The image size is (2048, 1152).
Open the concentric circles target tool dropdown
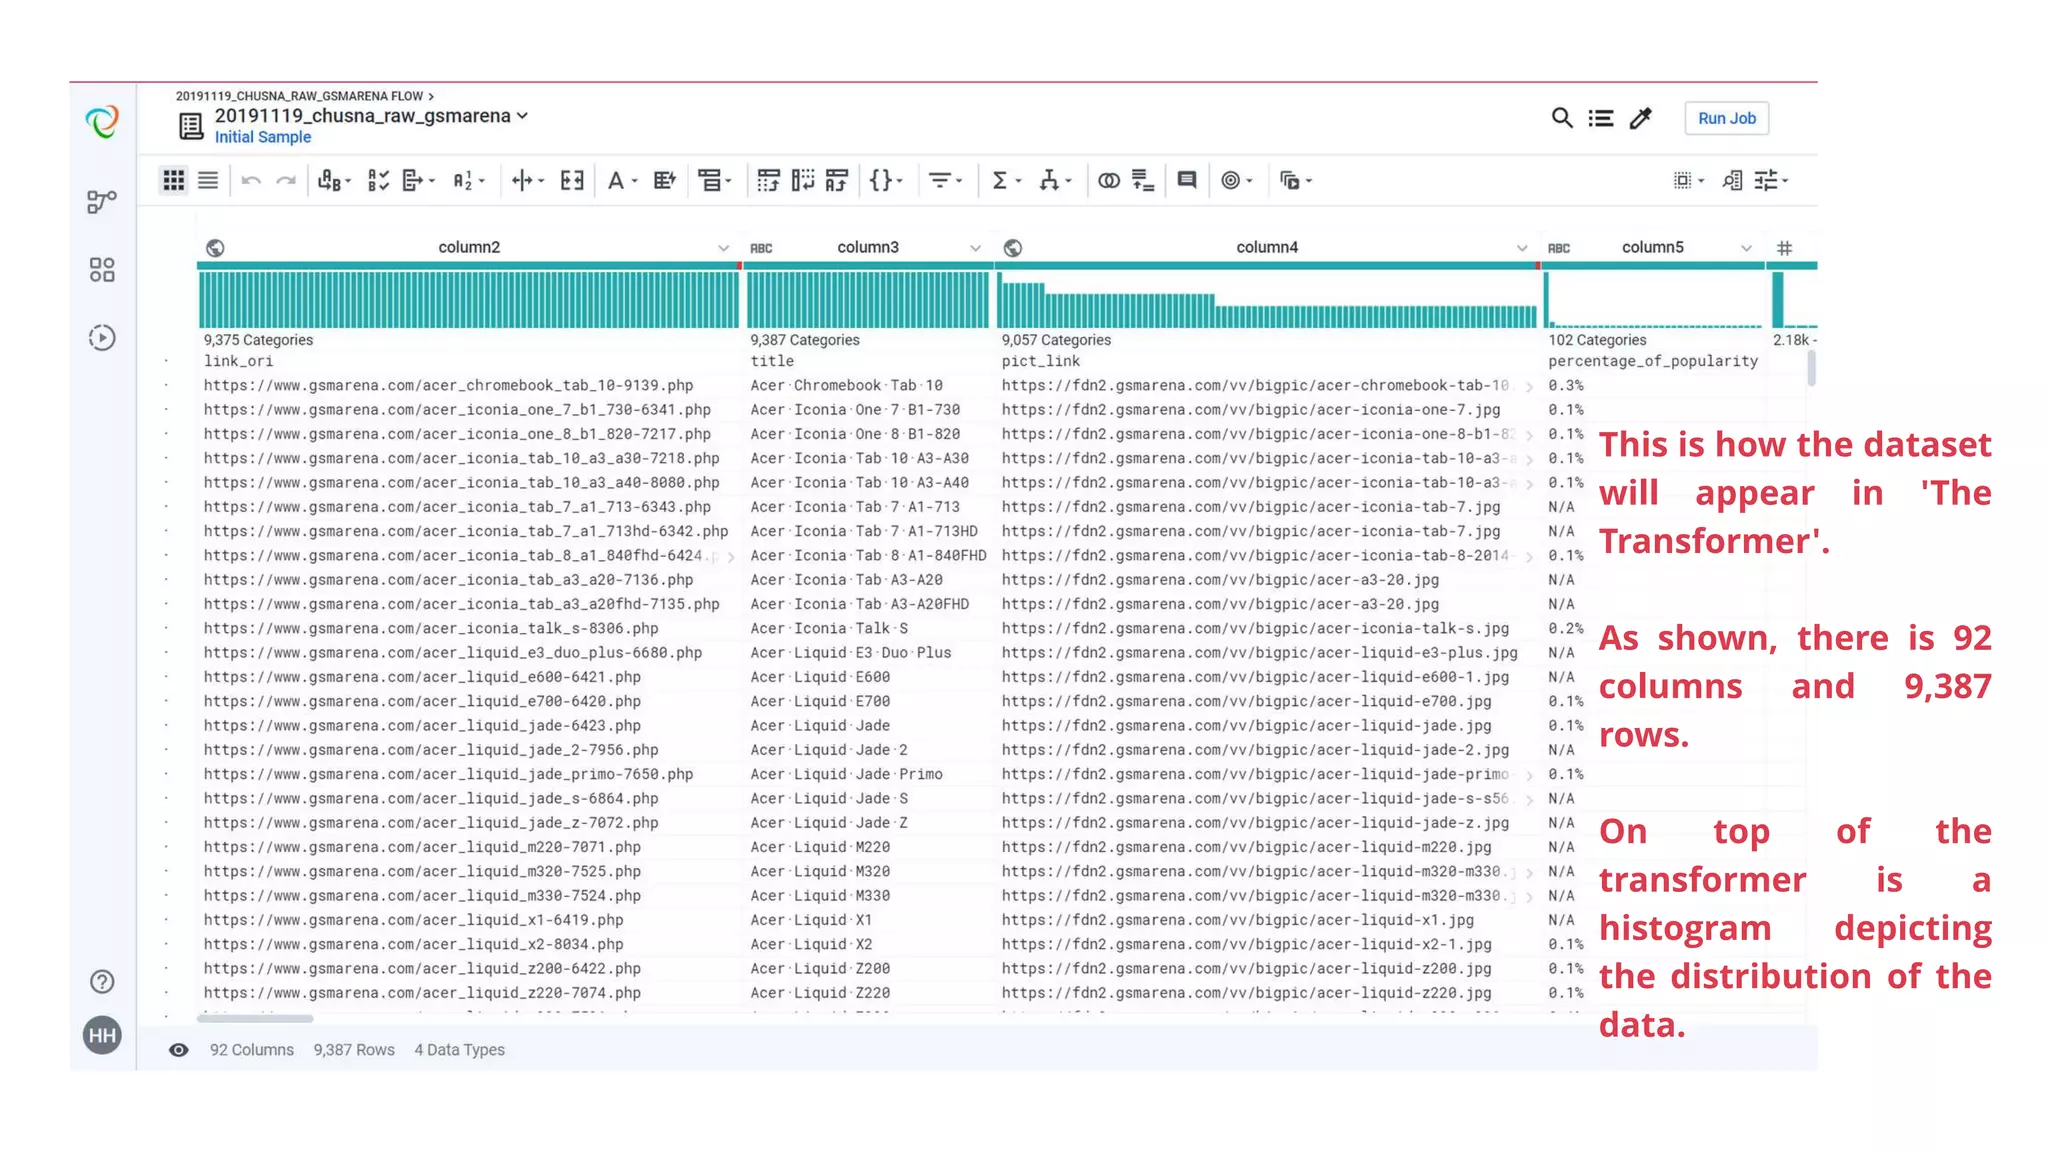coord(1237,180)
